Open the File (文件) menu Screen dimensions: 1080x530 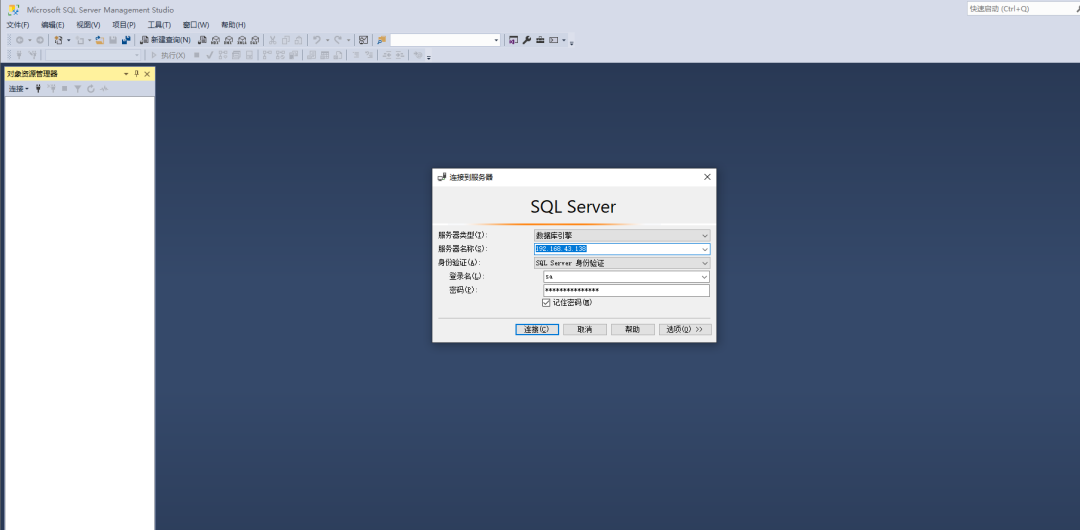click(18, 25)
